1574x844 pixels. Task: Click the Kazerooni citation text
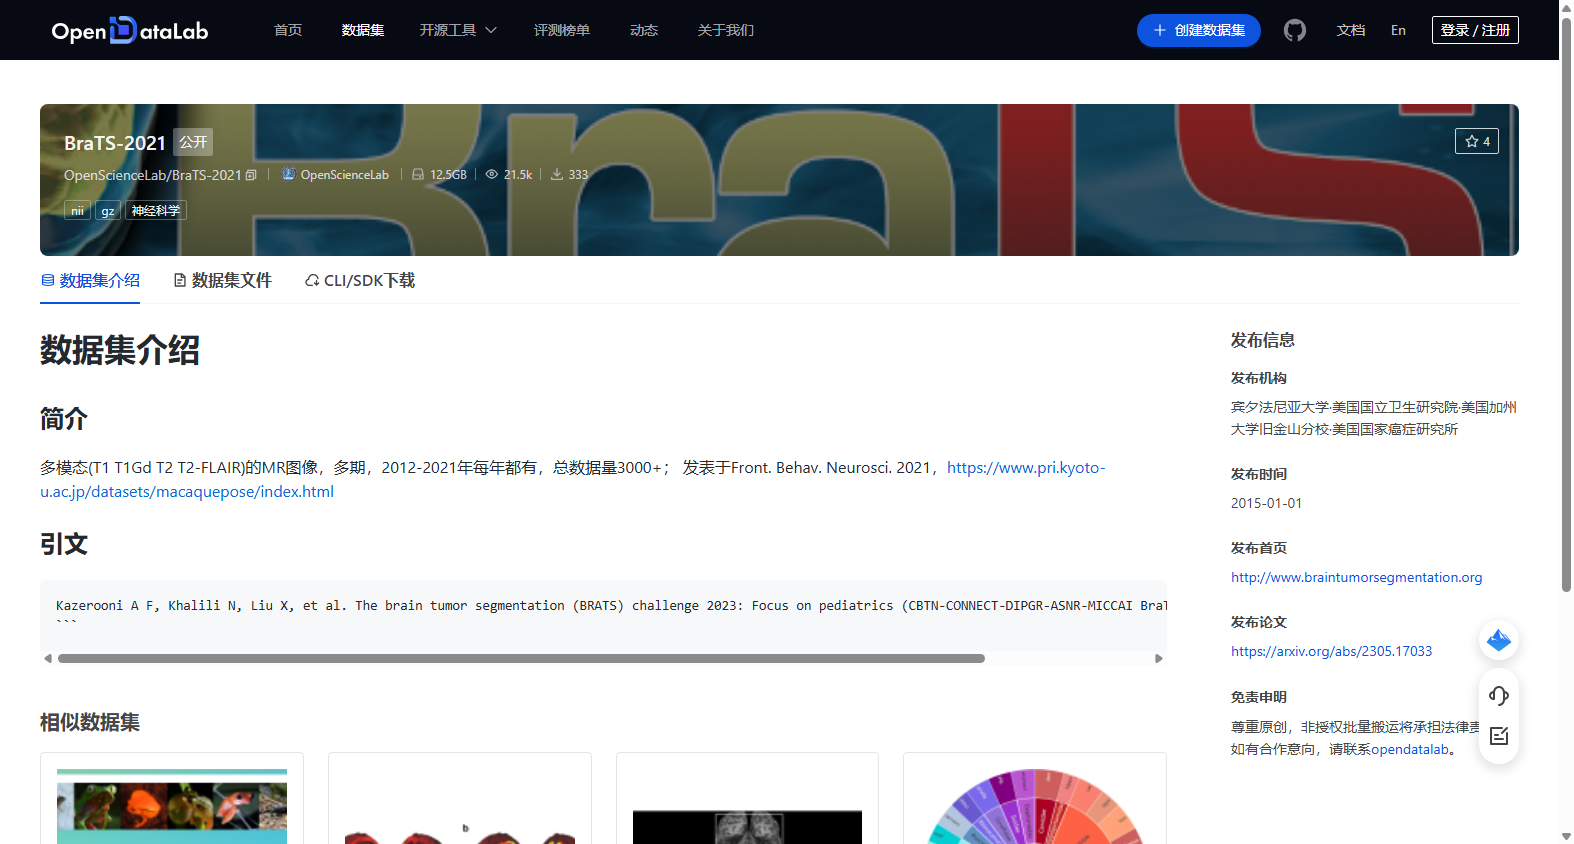click(611, 606)
